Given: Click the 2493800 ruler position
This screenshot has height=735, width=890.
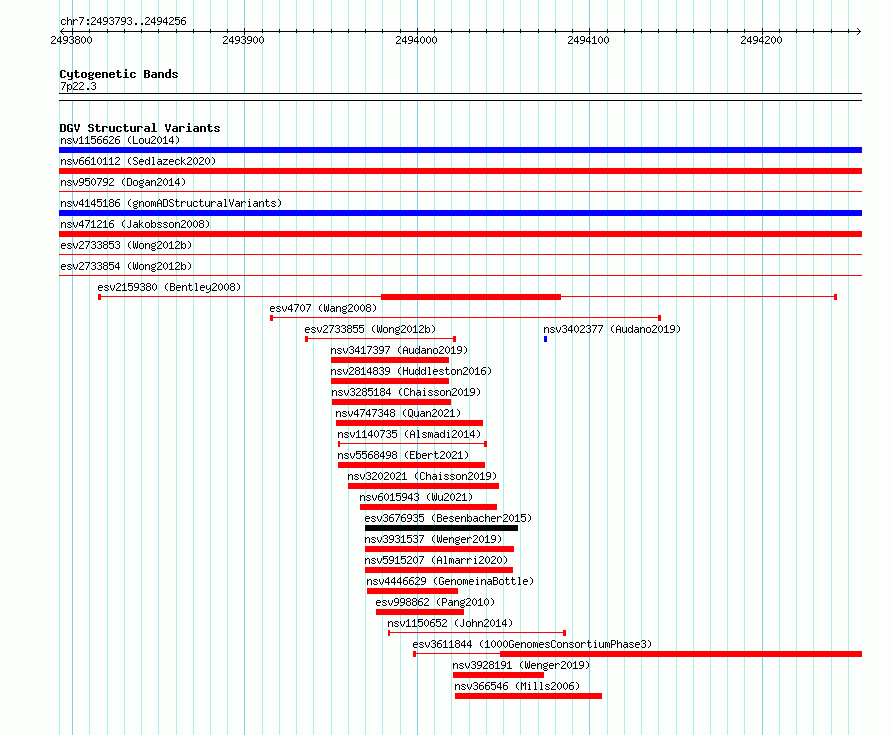Looking at the screenshot, I should (x=72, y=40).
